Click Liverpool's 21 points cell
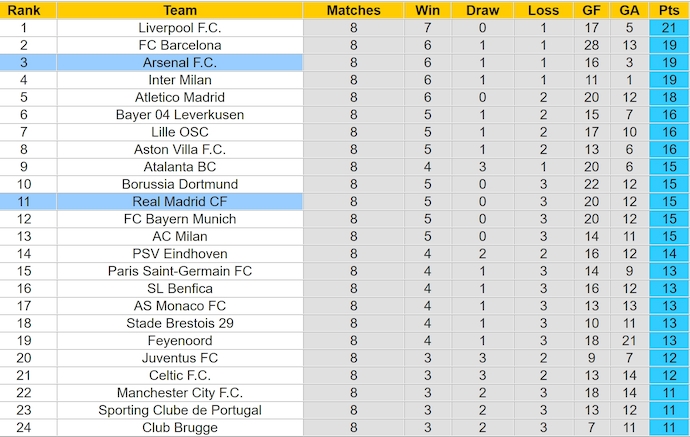 pyautogui.click(x=668, y=27)
